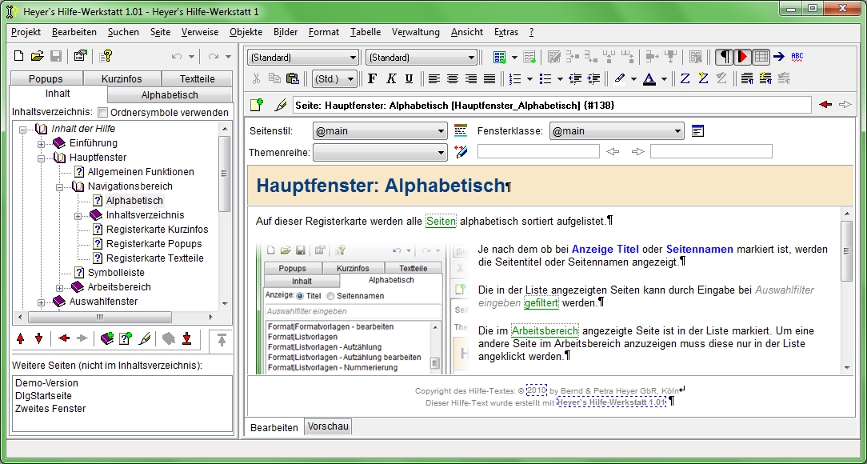Move entry down with red down arrow
Screen dimensions: 867x464
coord(39,338)
